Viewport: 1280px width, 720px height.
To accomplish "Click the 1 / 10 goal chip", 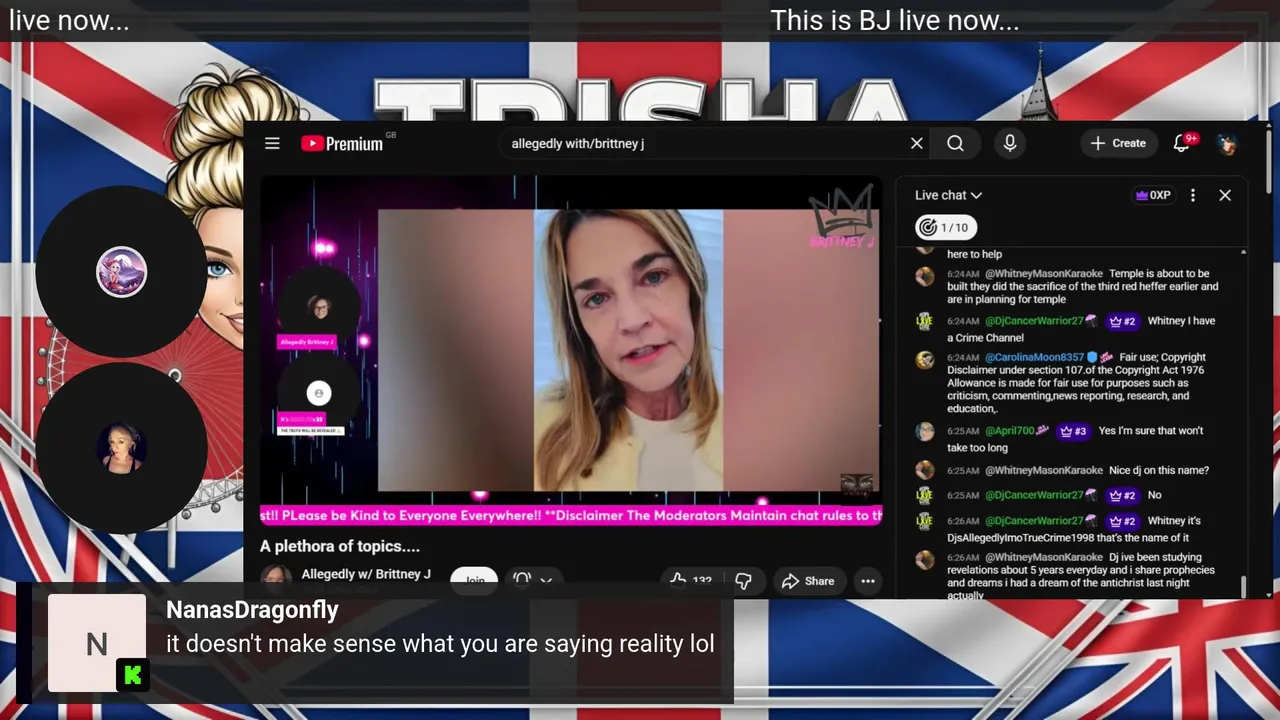I will pyautogui.click(x=945, y=227).
